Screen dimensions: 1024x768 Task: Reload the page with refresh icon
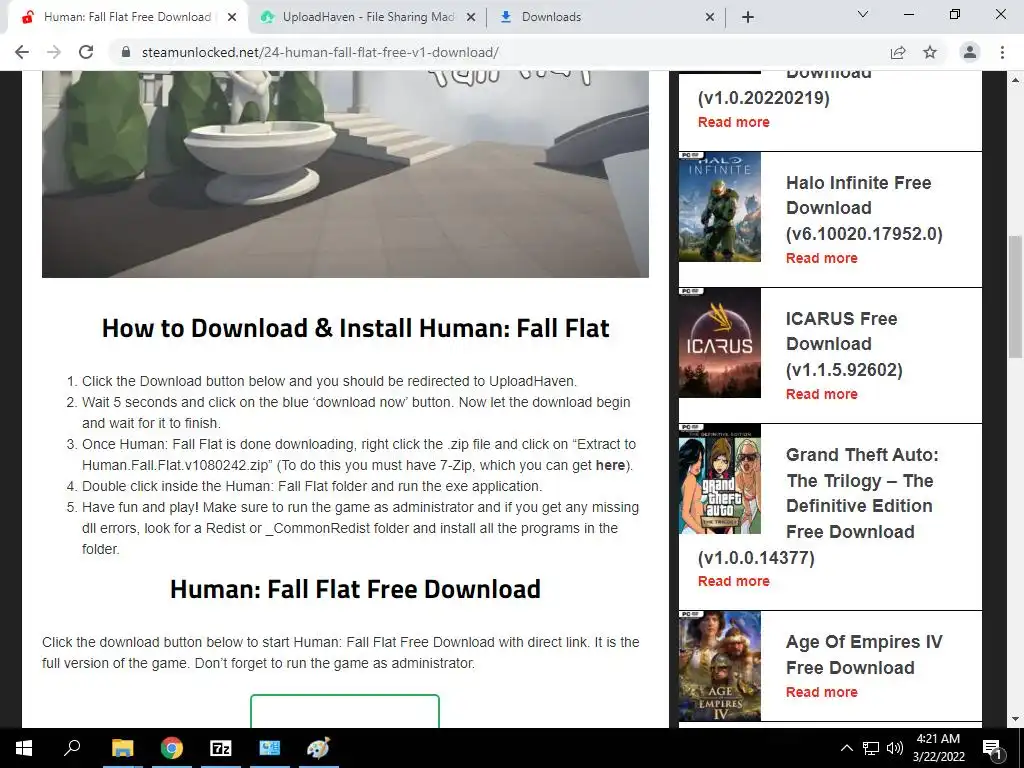click(x=86, y=52)
